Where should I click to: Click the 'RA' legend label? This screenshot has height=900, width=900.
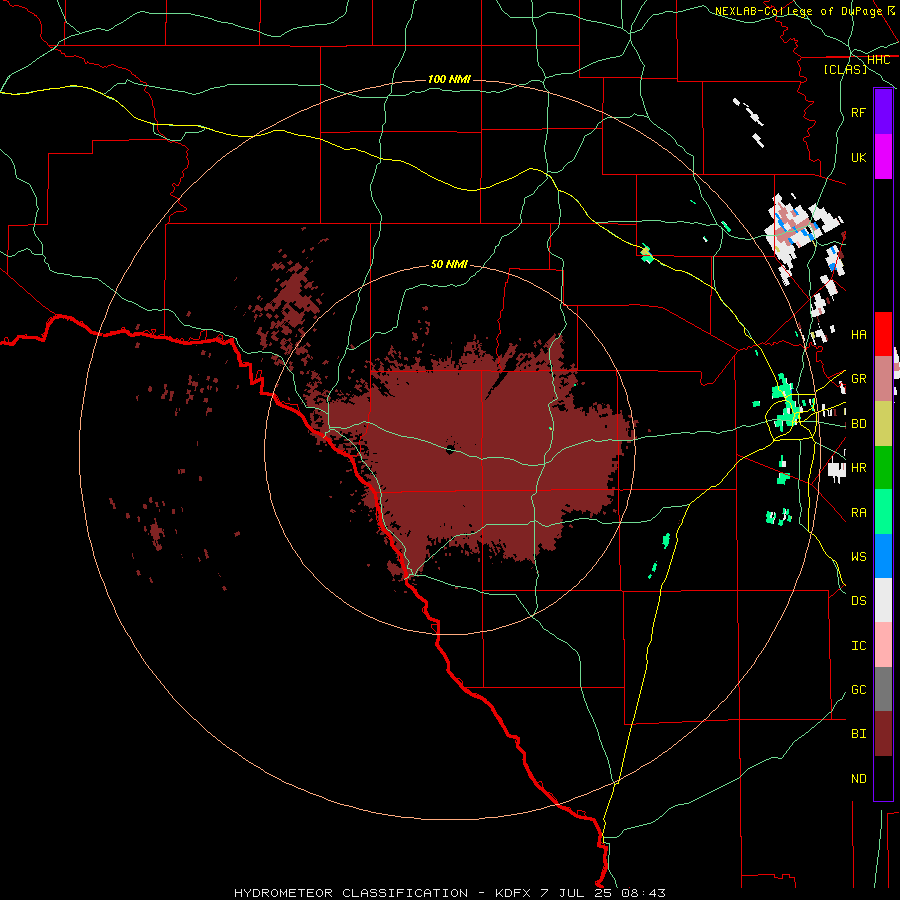(858, 513)
